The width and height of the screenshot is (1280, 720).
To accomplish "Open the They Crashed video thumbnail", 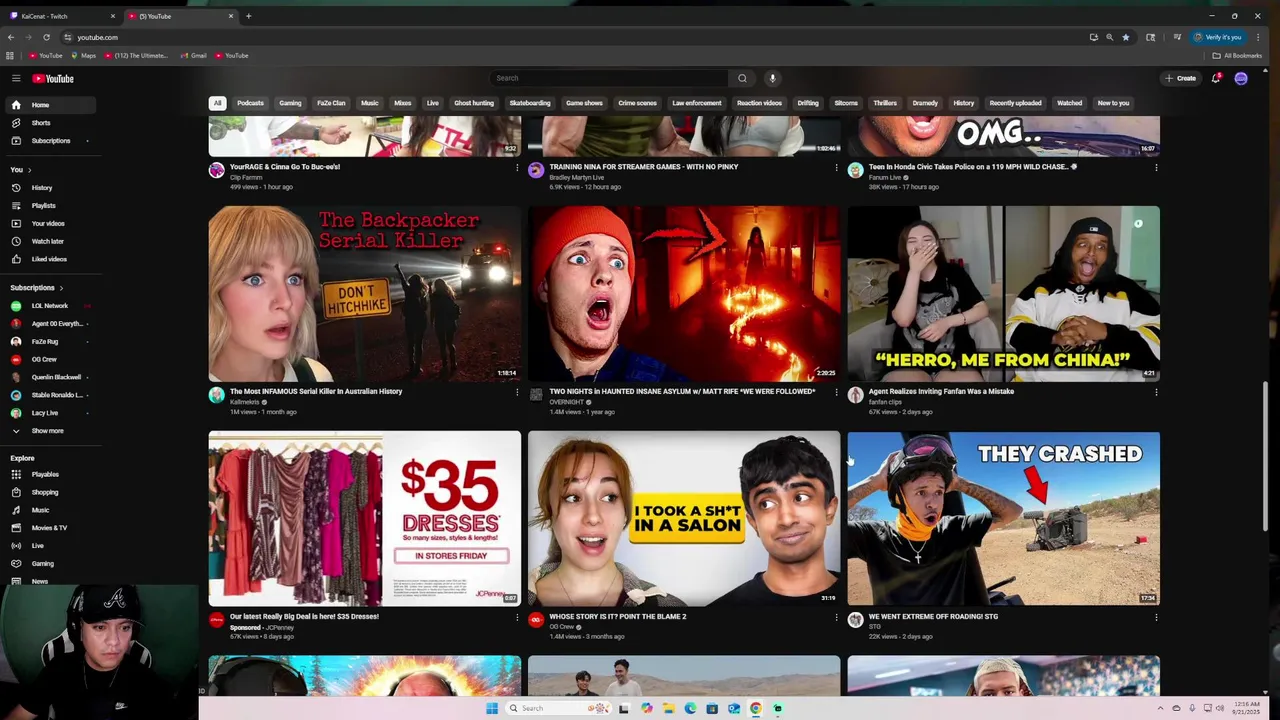I will point(1004,519).
